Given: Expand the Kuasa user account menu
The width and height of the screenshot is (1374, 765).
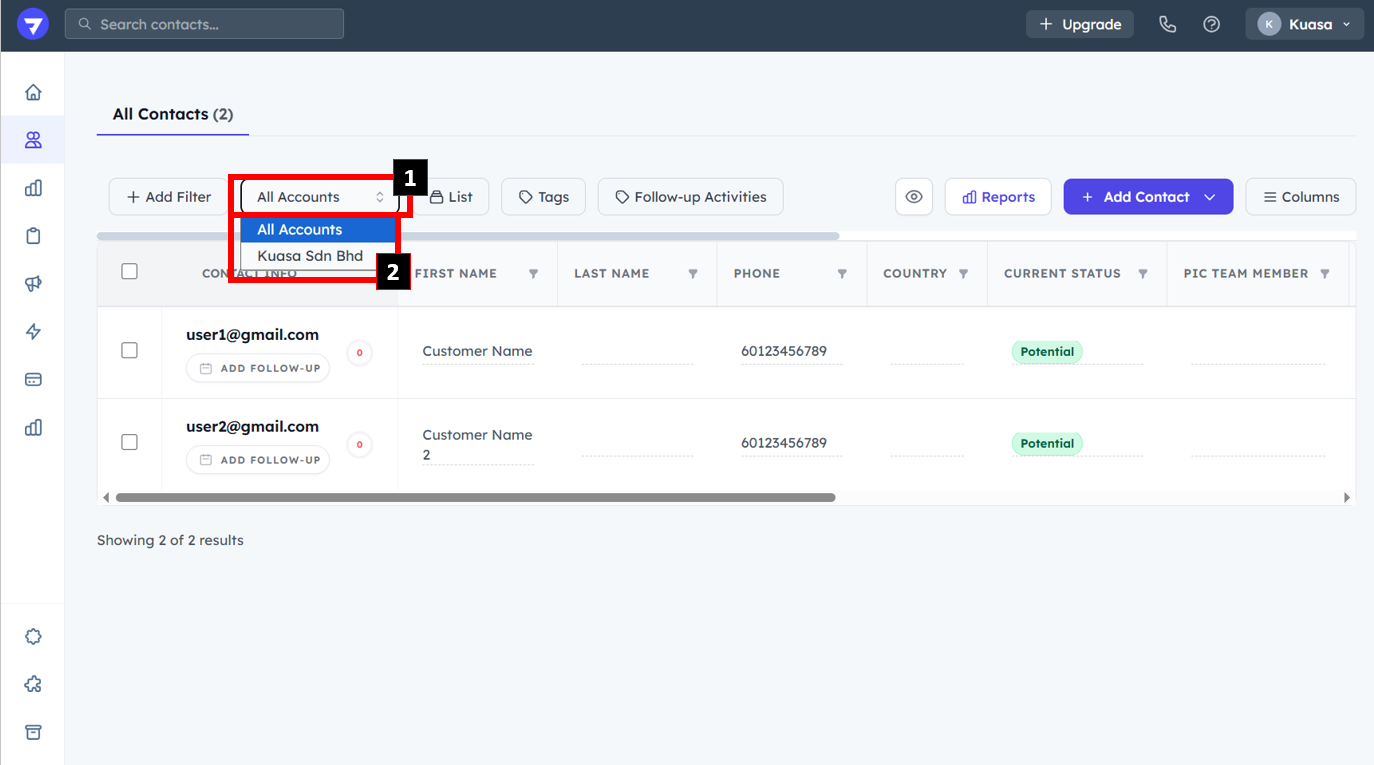Looking at the screenshot, I should coord(1304,24).
